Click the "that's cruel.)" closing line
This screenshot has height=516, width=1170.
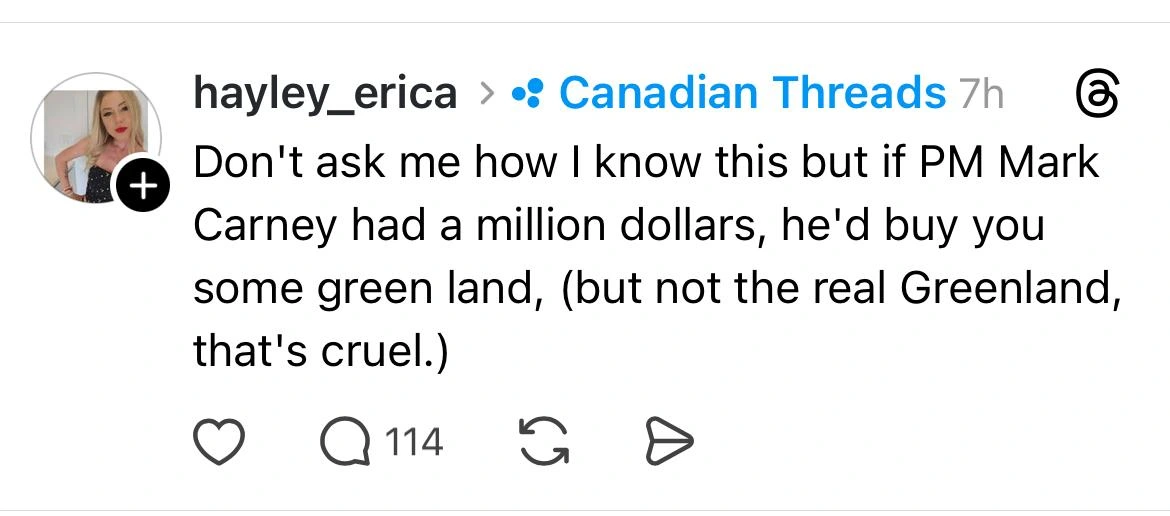(x=320, y=352)
